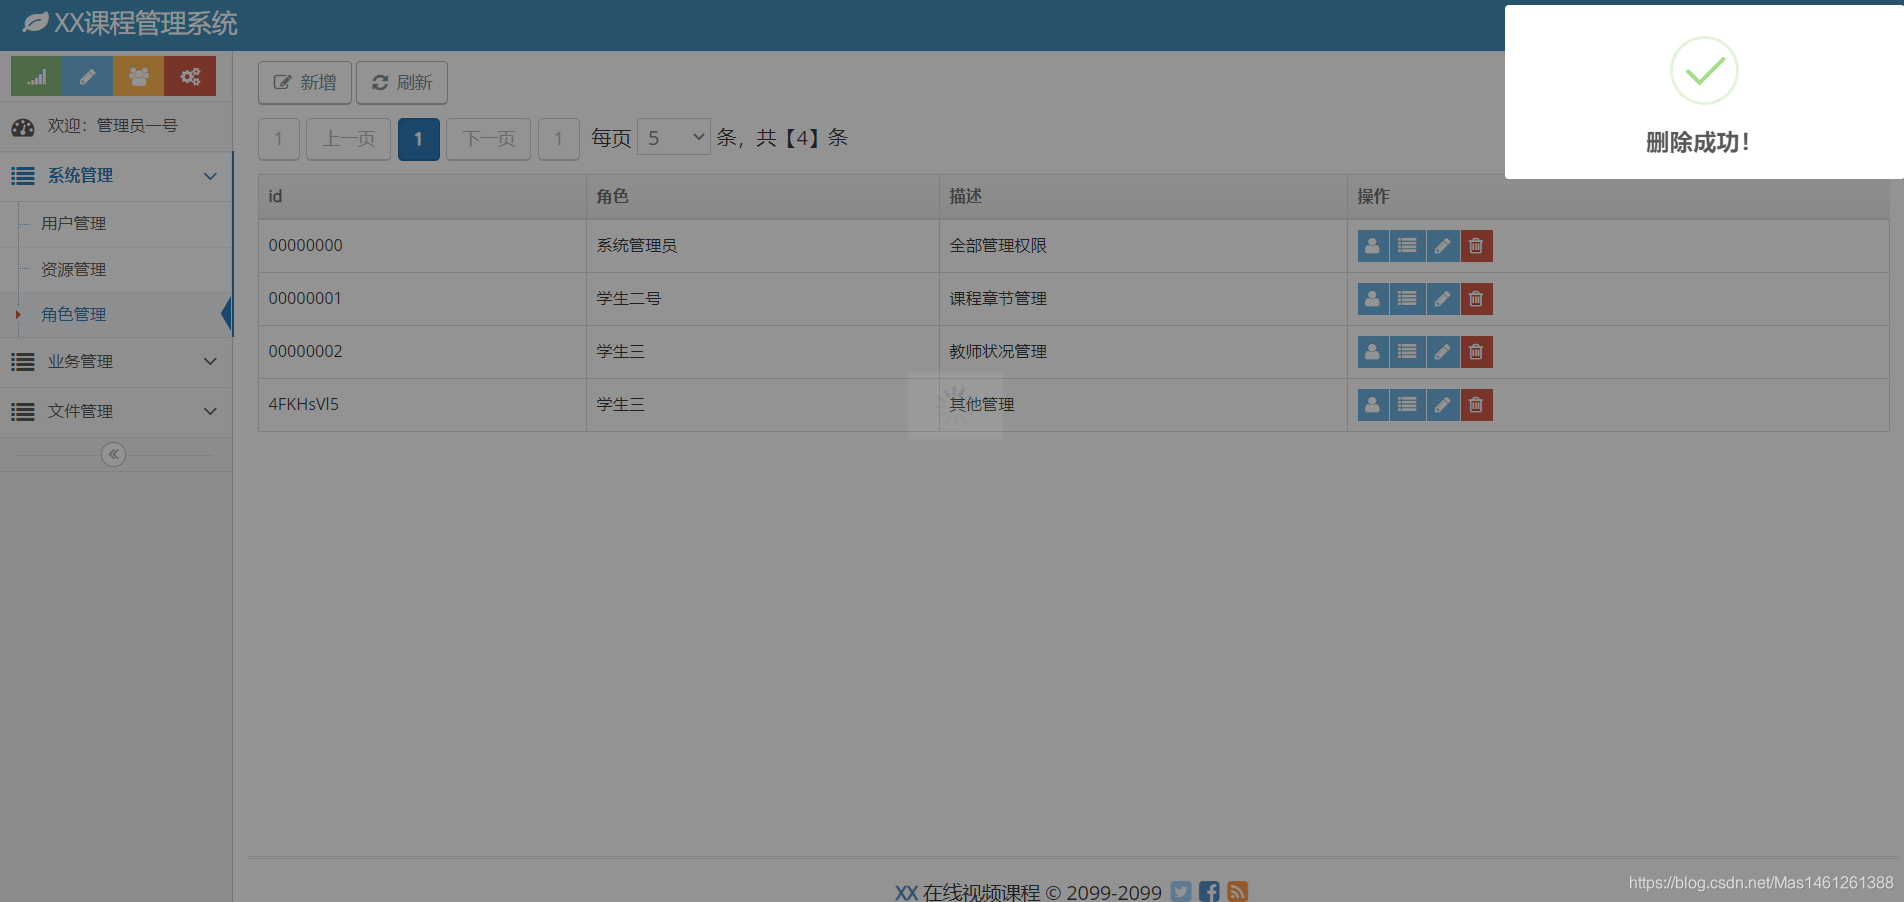
Task: Click the RSS feed icon in the footer
Action: pos(1238,891)
